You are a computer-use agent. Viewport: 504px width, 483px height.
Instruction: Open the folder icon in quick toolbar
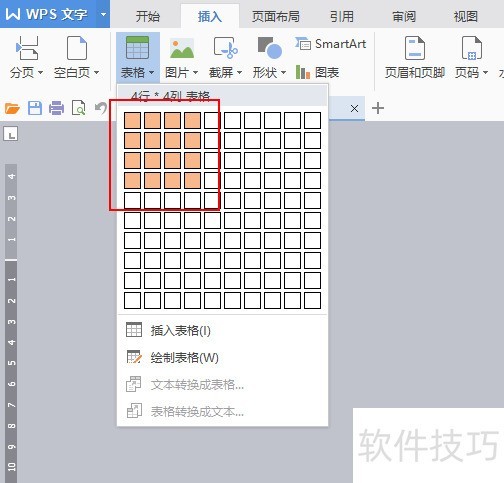12,108
